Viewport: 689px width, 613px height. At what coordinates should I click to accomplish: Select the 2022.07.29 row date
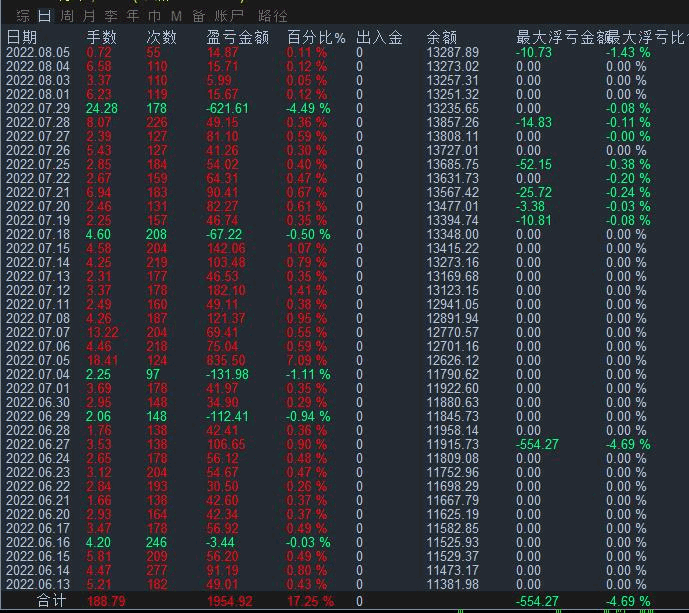pyautogui.click(x=38, y=108)
